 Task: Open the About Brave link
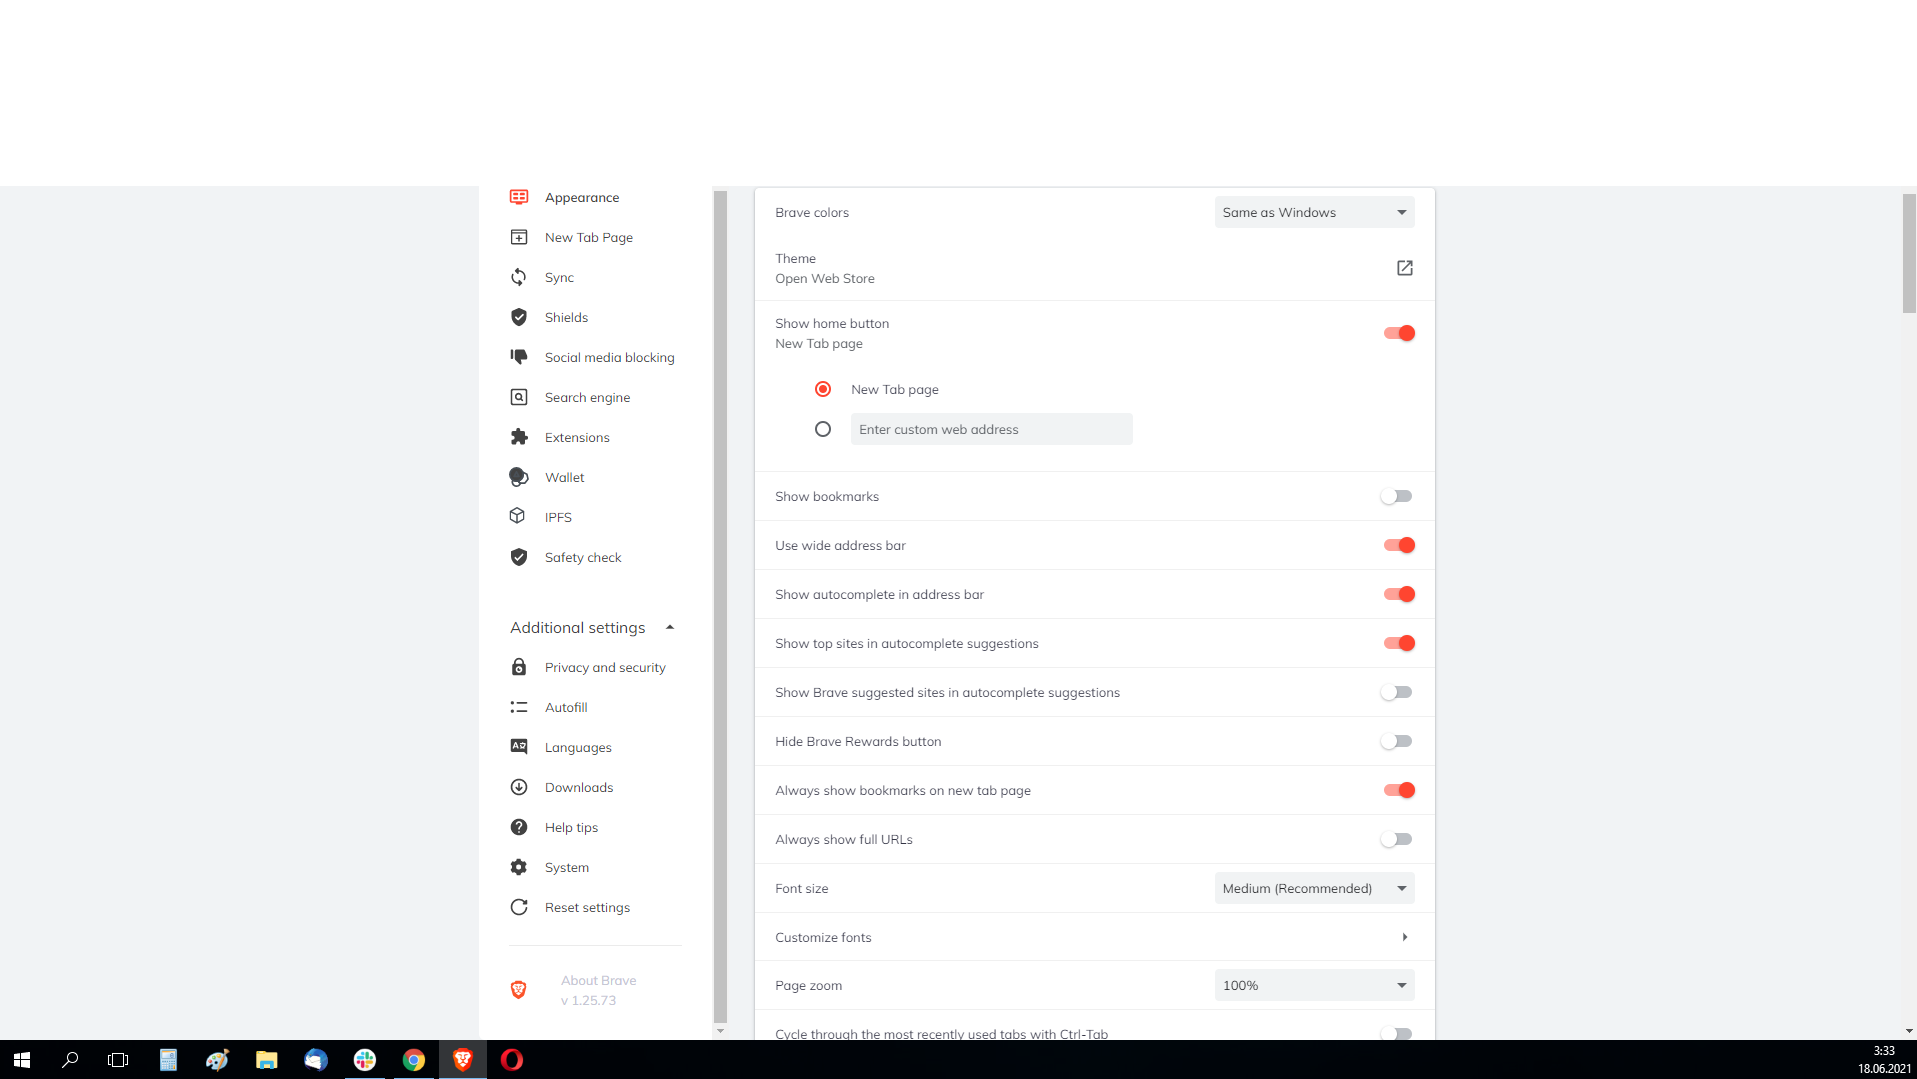[598, 990]
